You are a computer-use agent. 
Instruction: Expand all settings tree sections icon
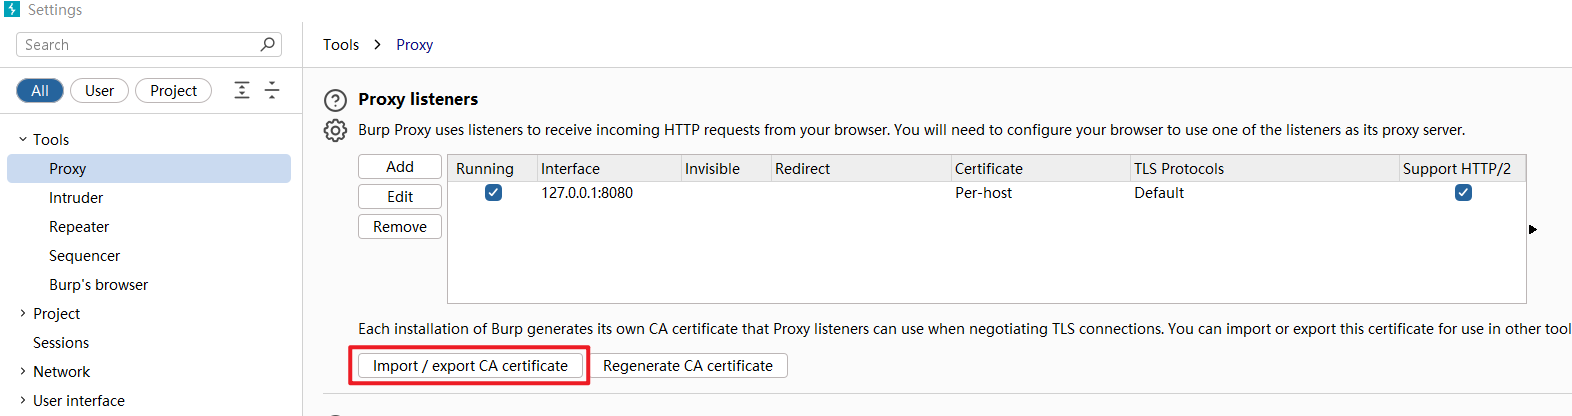242,90
